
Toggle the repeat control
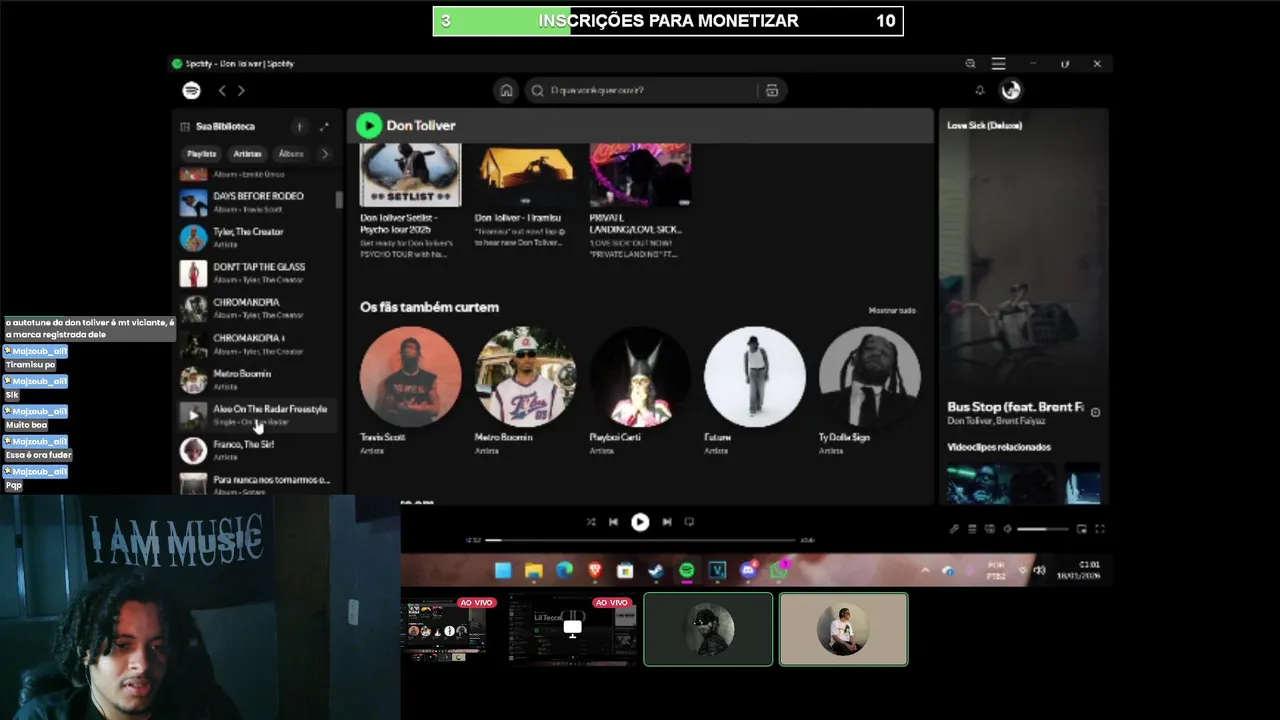click(689, 521)
